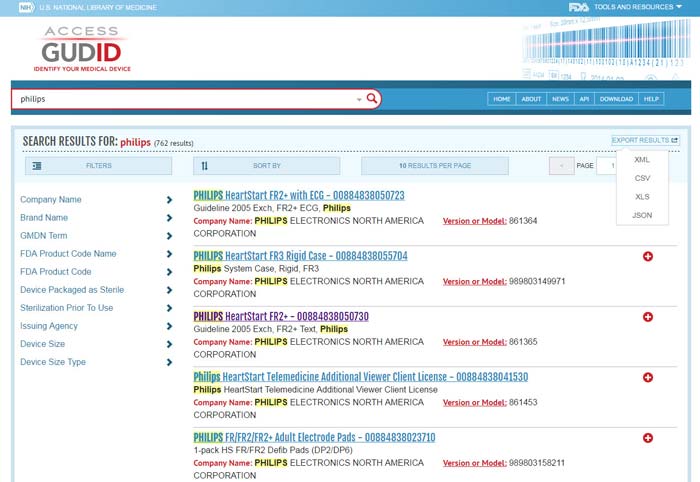Export results as XML
The image size is (700, 482).
tap(642, 160)
